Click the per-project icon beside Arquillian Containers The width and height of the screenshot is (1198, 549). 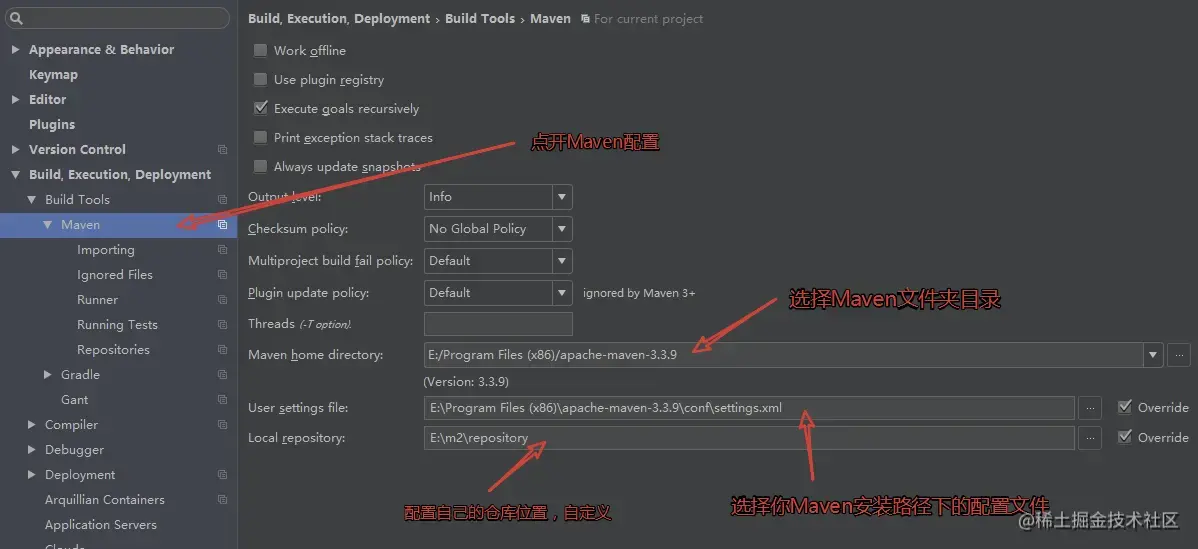pyautogui.click(x=222, y=500)
